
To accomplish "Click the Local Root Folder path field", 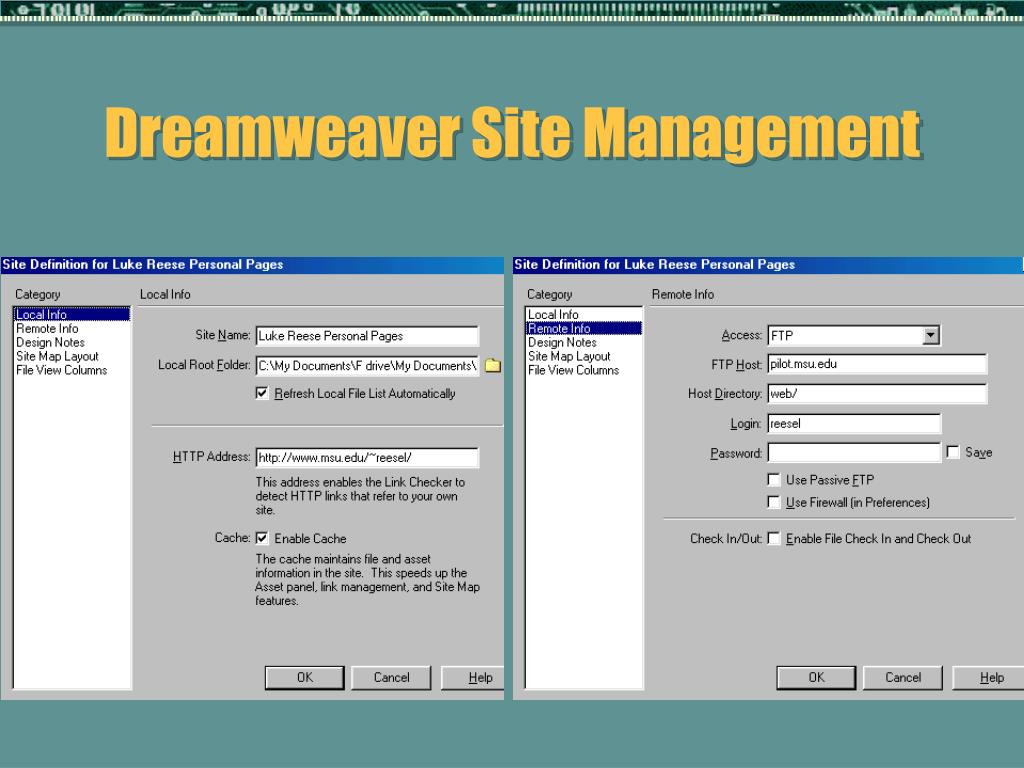I will pyautogui.click(x=367, y=366).
